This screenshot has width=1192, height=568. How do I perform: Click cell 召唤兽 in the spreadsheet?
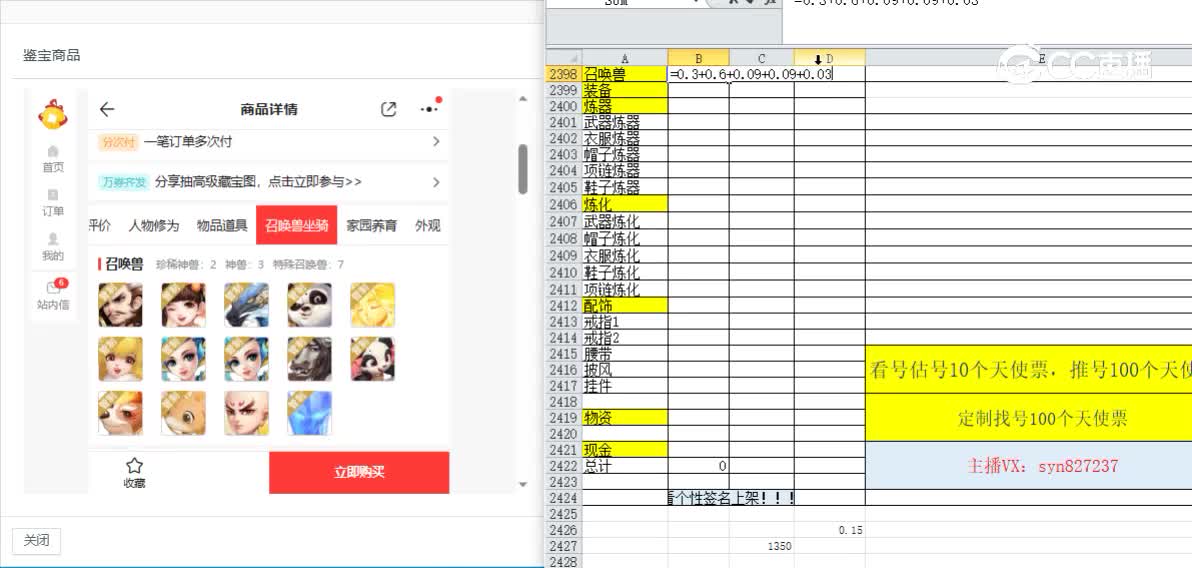coord(625,74)
